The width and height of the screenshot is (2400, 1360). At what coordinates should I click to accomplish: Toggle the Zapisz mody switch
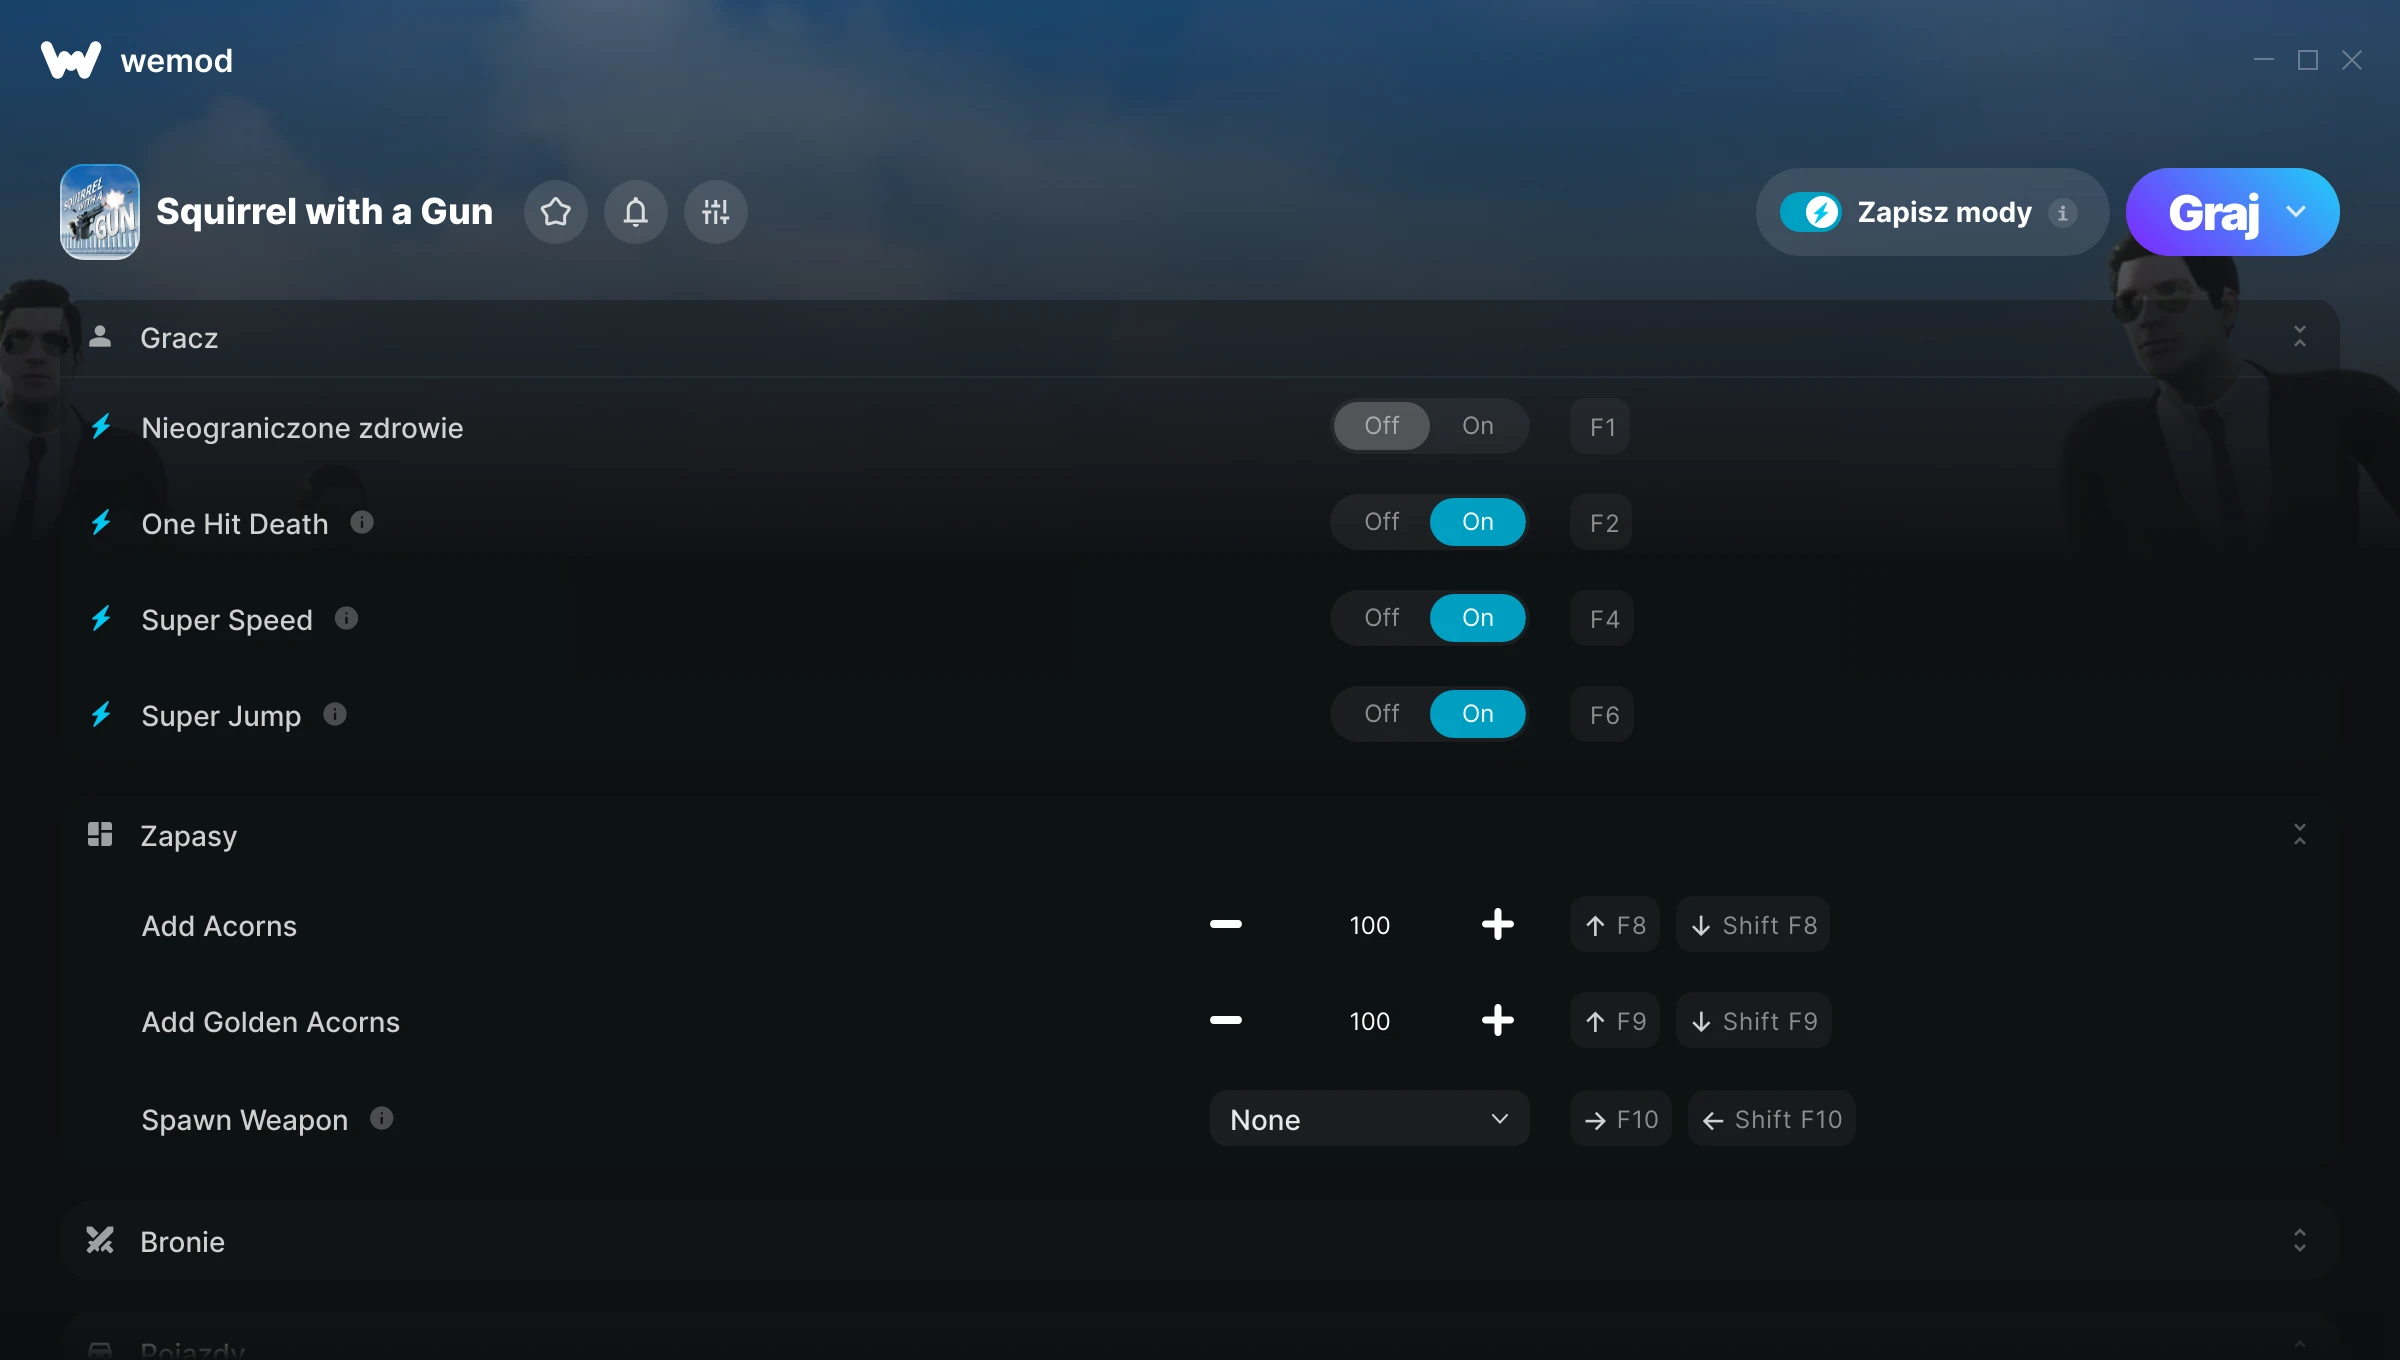coord(1810,212)
